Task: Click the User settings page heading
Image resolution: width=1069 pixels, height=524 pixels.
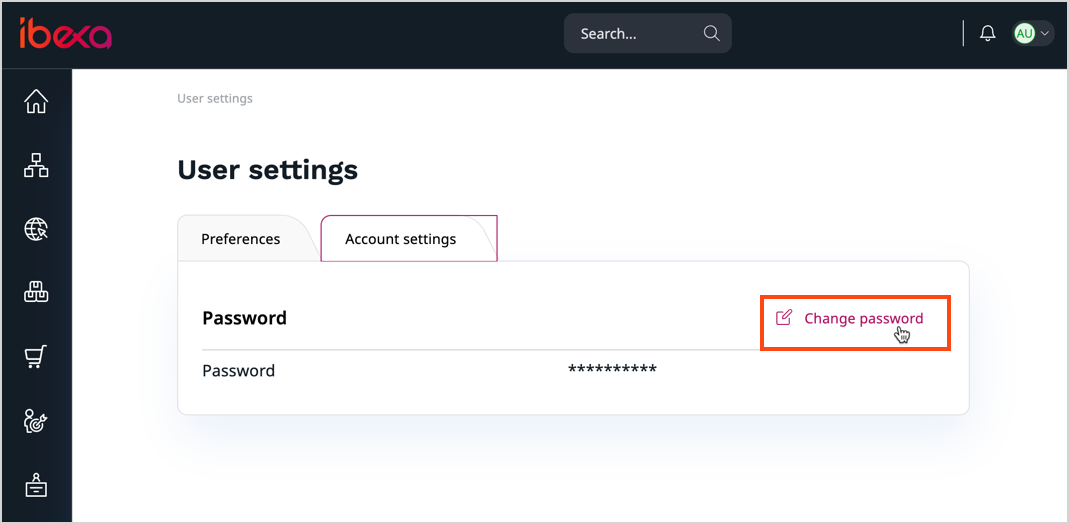Action: pos(267,170)
